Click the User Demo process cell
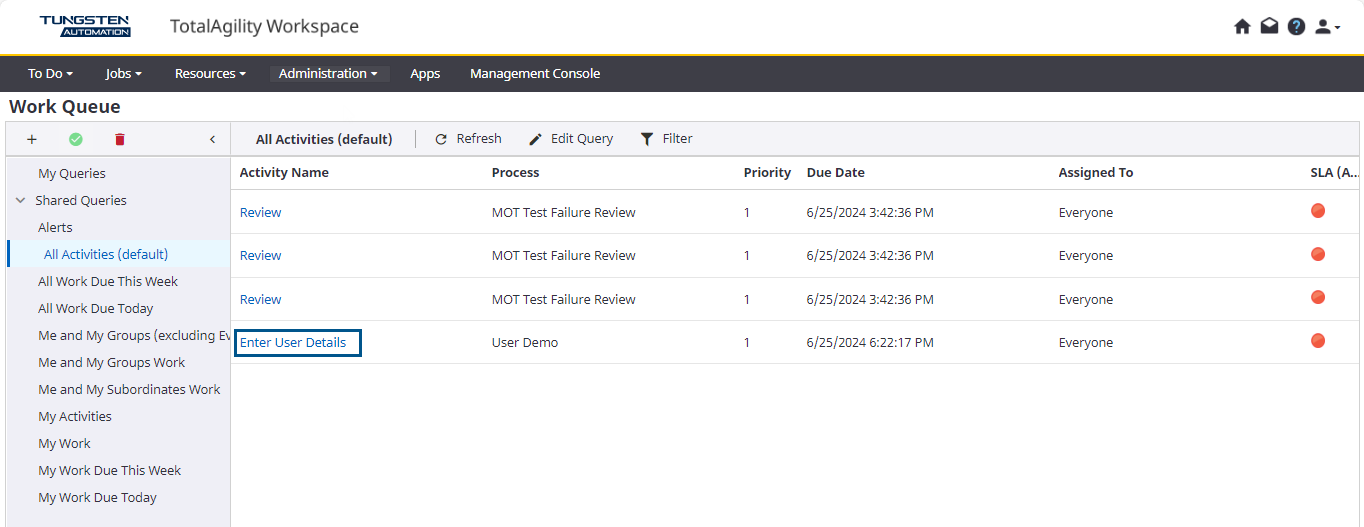 525,342
